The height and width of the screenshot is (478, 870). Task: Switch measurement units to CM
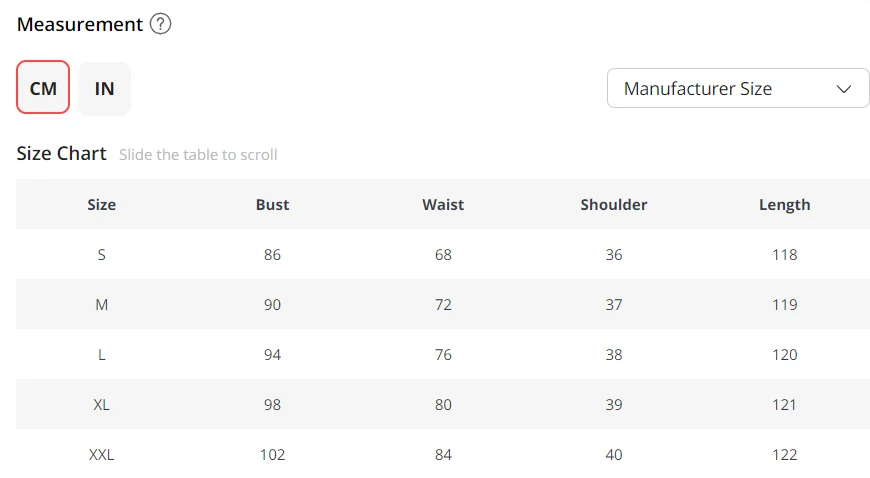pos(43,88)
